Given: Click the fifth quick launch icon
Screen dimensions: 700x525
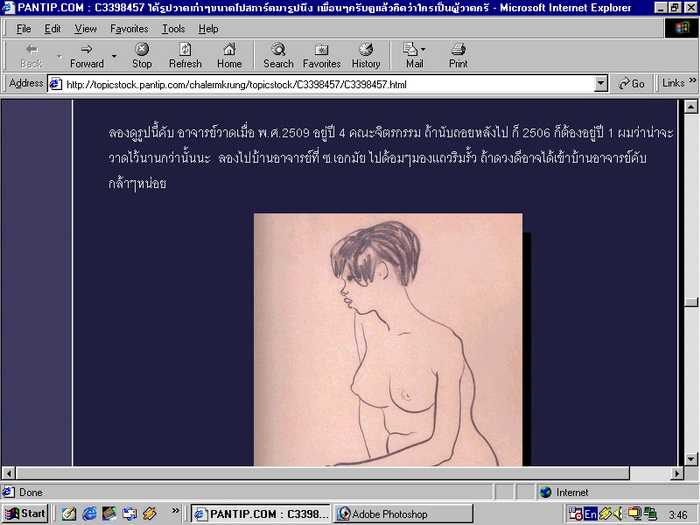Looking at the screenshot, I should click(x=150, y=514).
